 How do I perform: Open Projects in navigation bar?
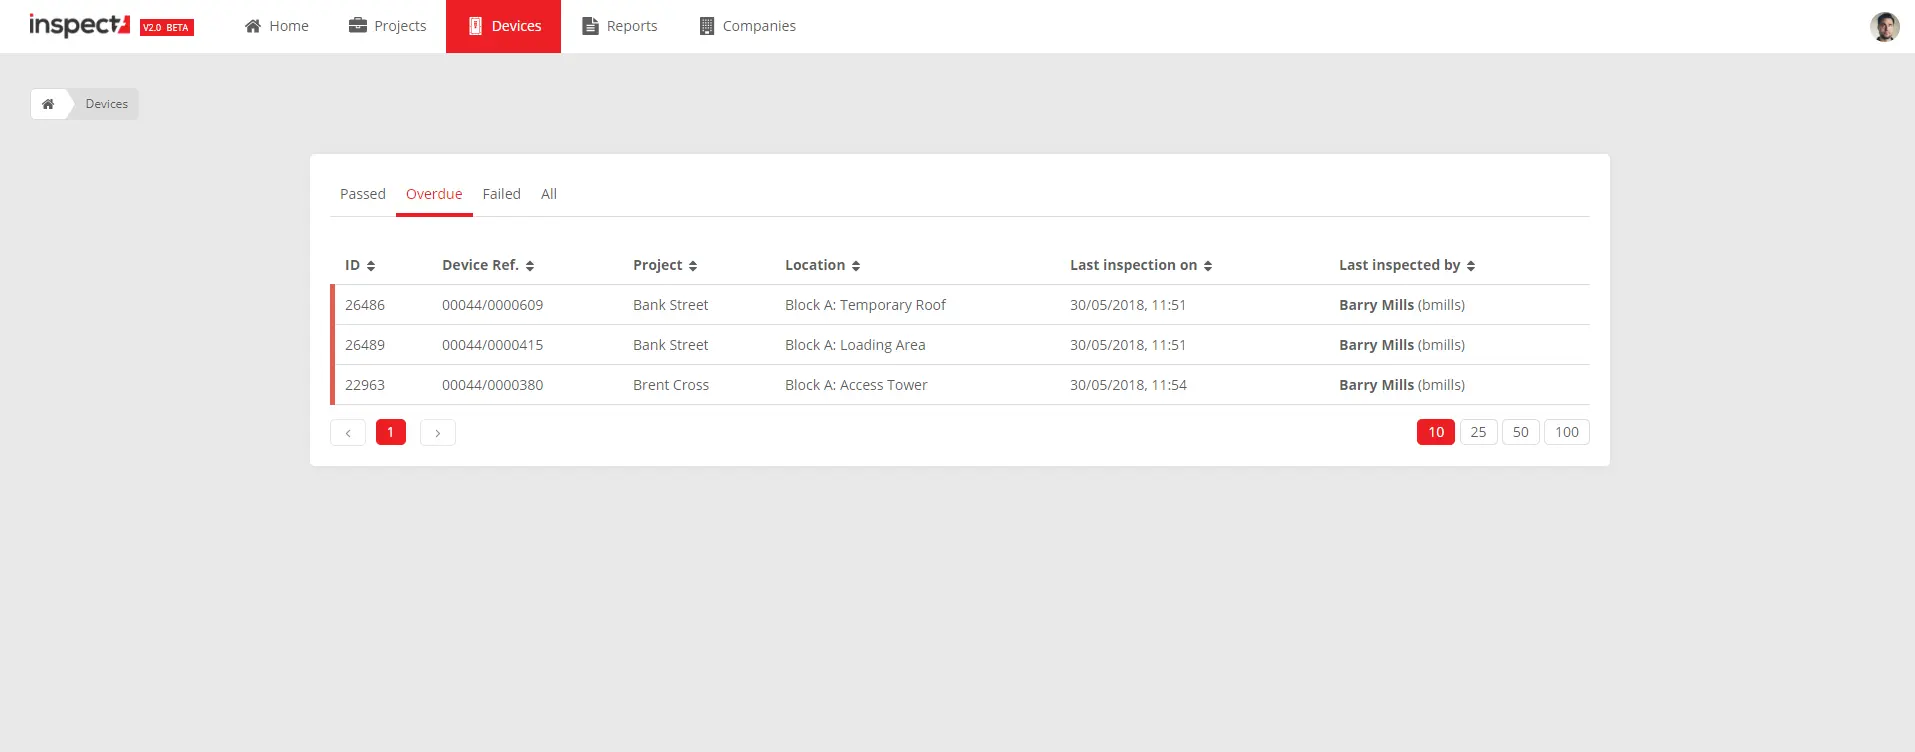click(x=387, y=26)
